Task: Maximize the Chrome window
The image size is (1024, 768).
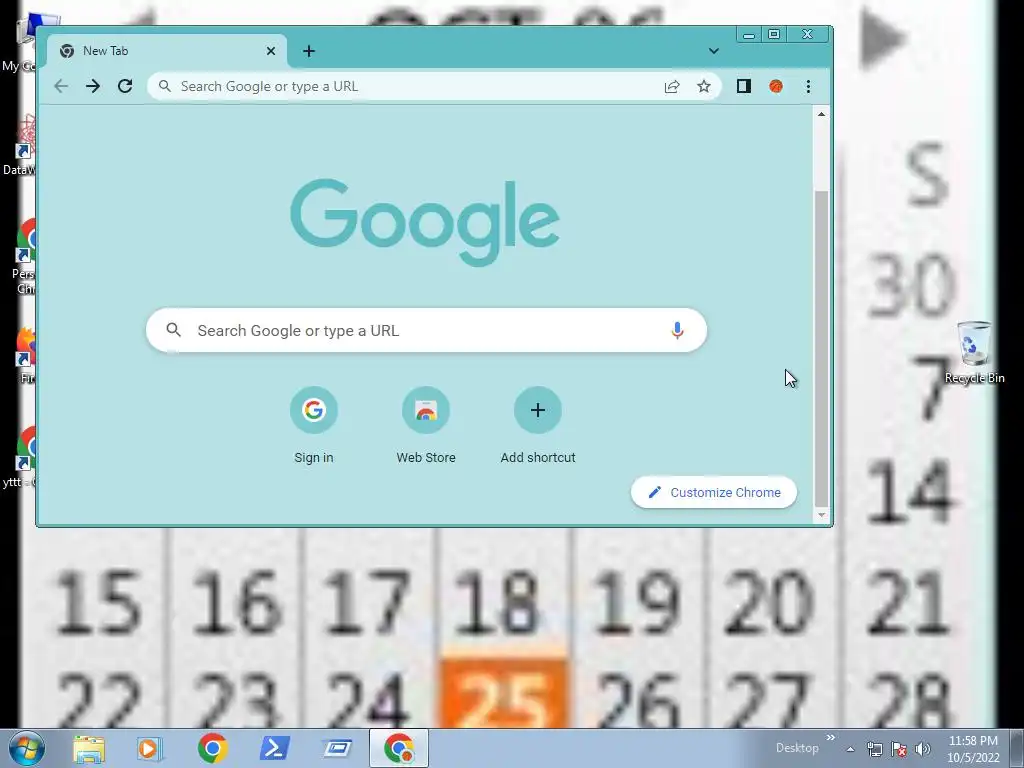Action: pyautogui.click(x=774, y=34)
